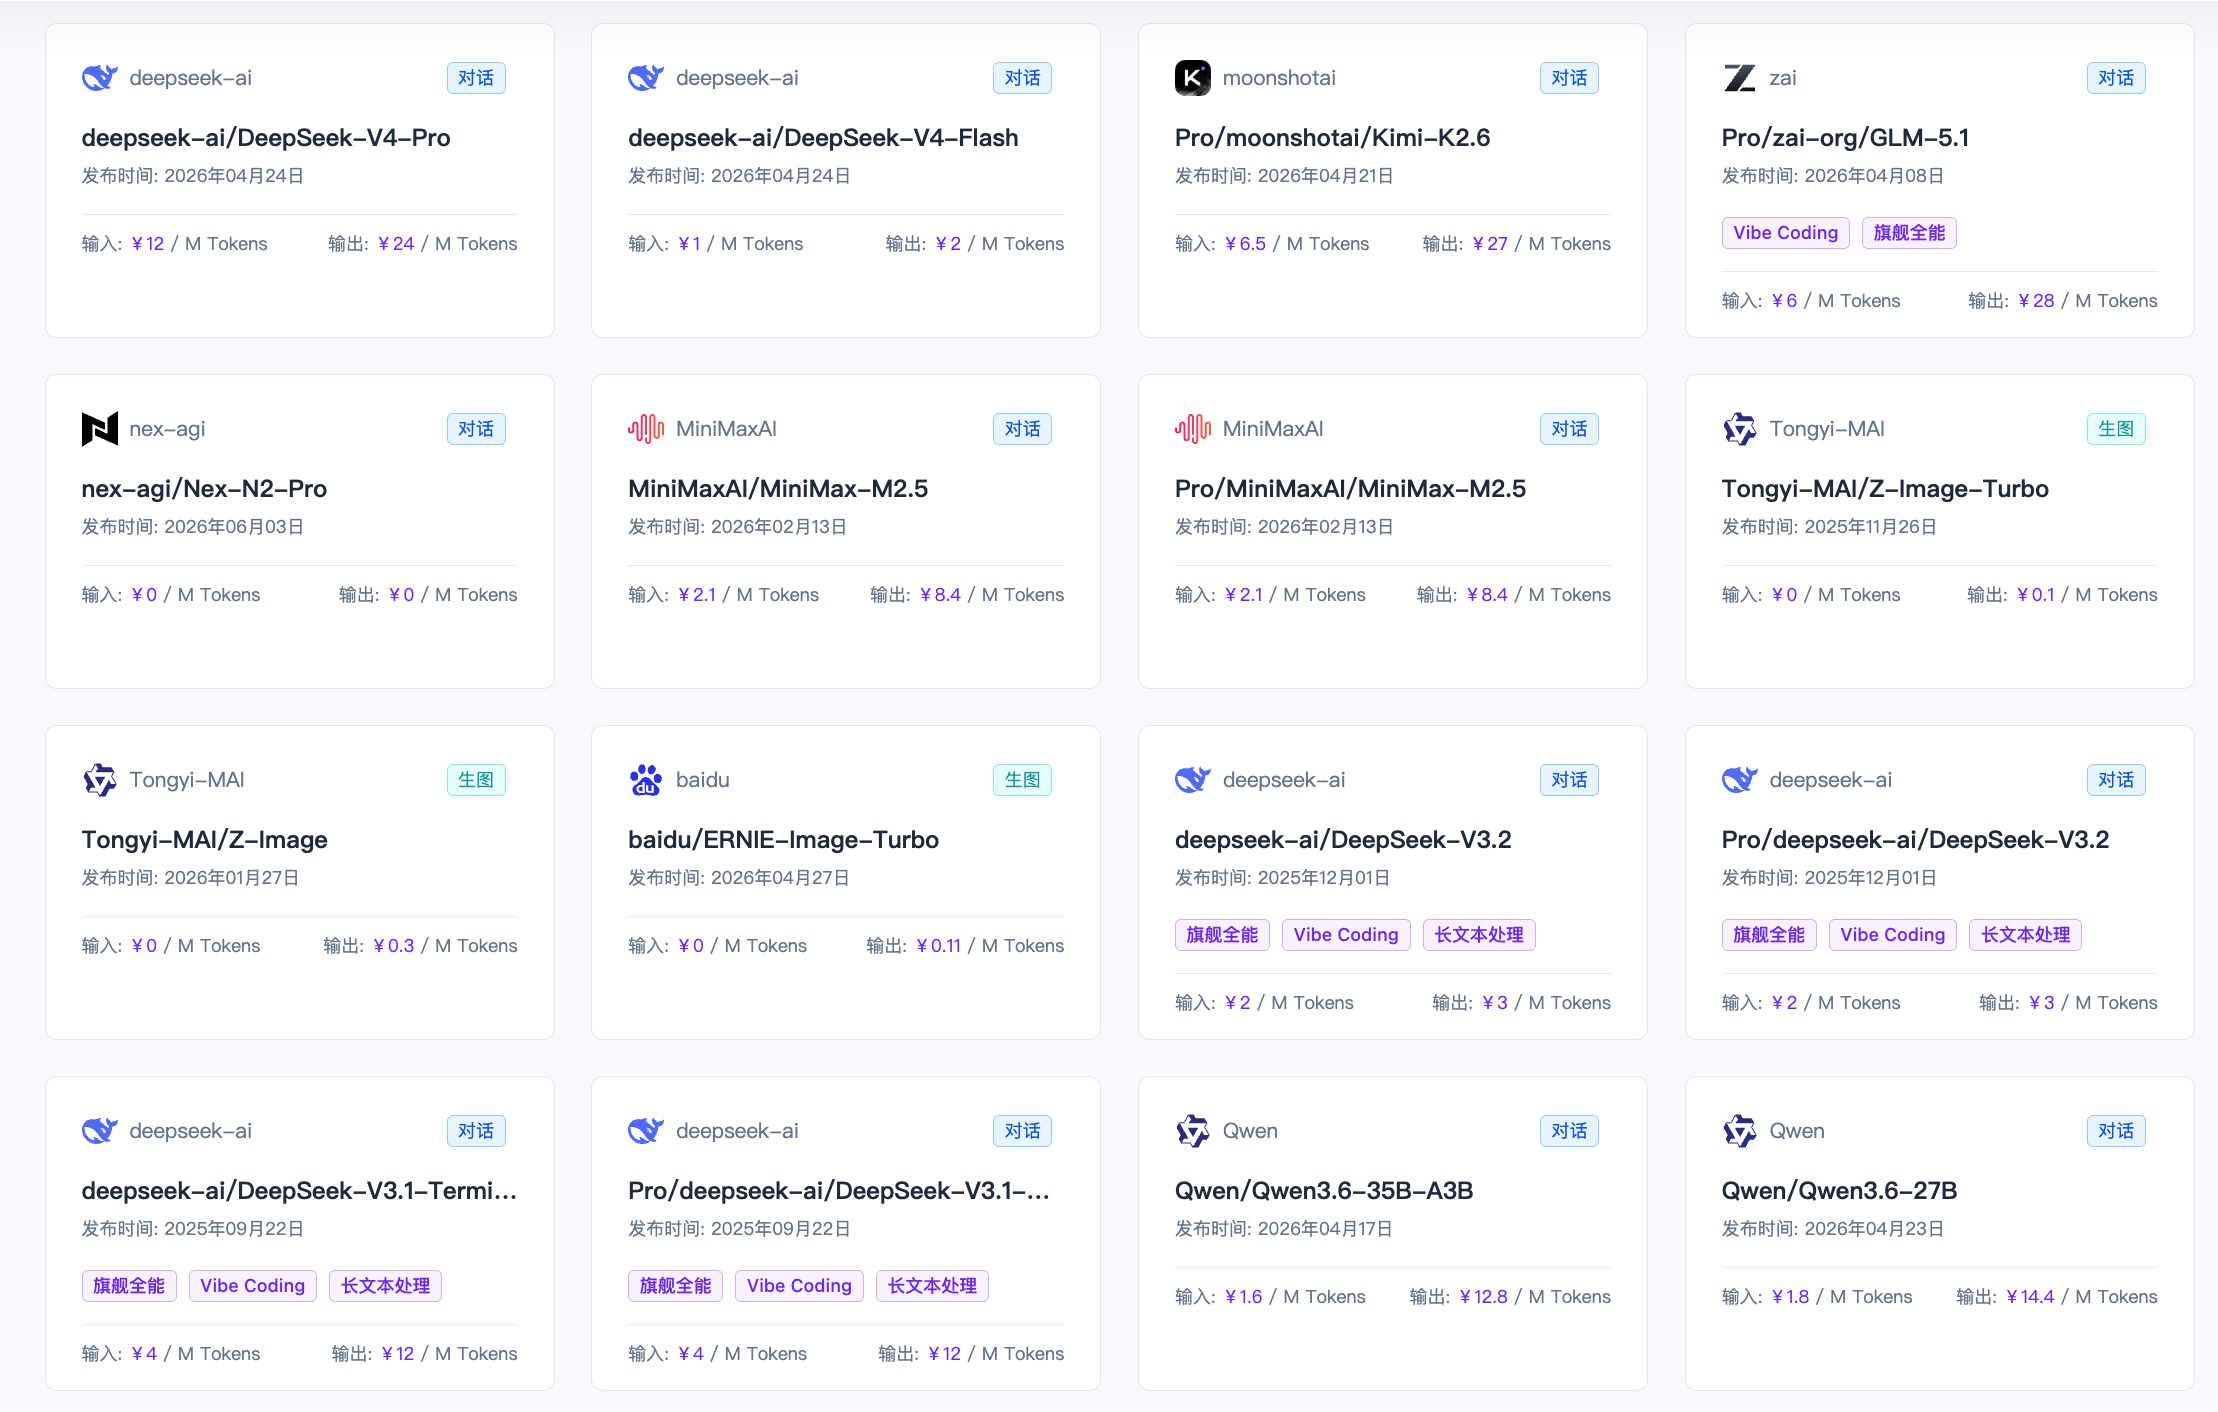Click the baidu provider name

(703, 780)
